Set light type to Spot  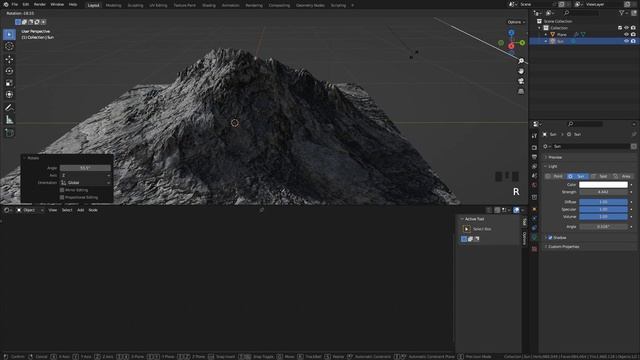[599, 176]
